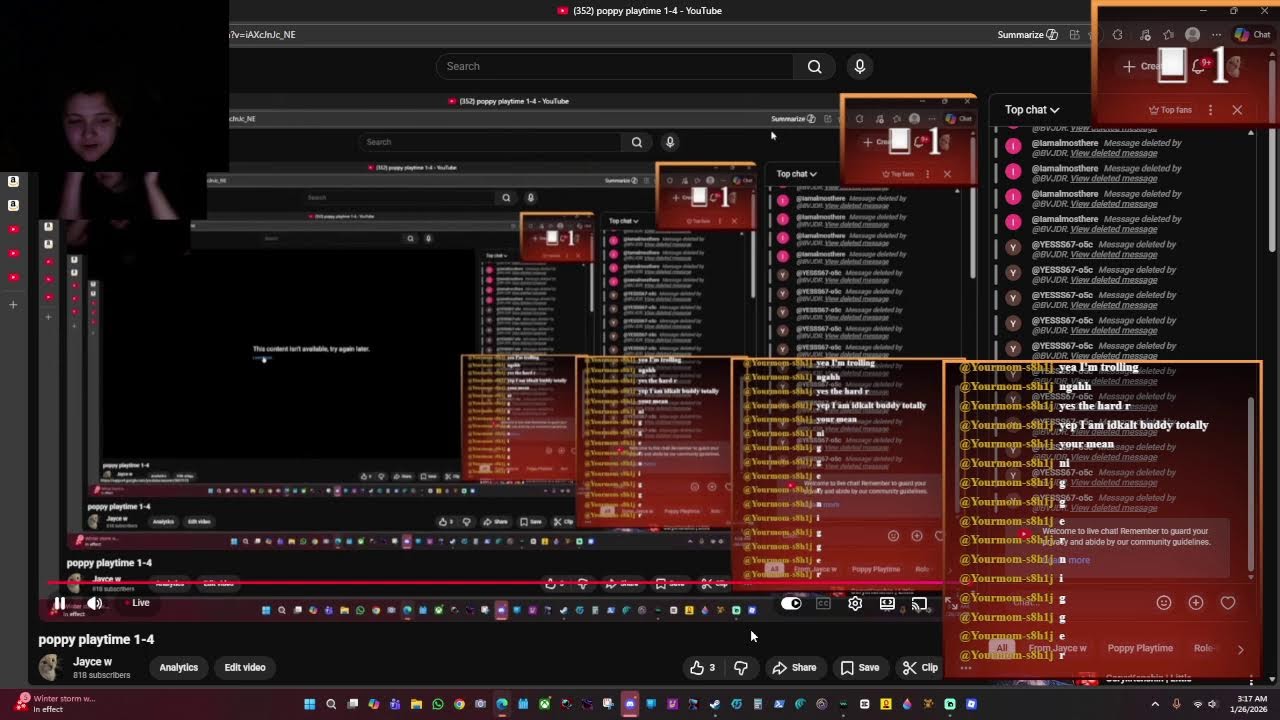Jump to Live in the player

(137, 603)
